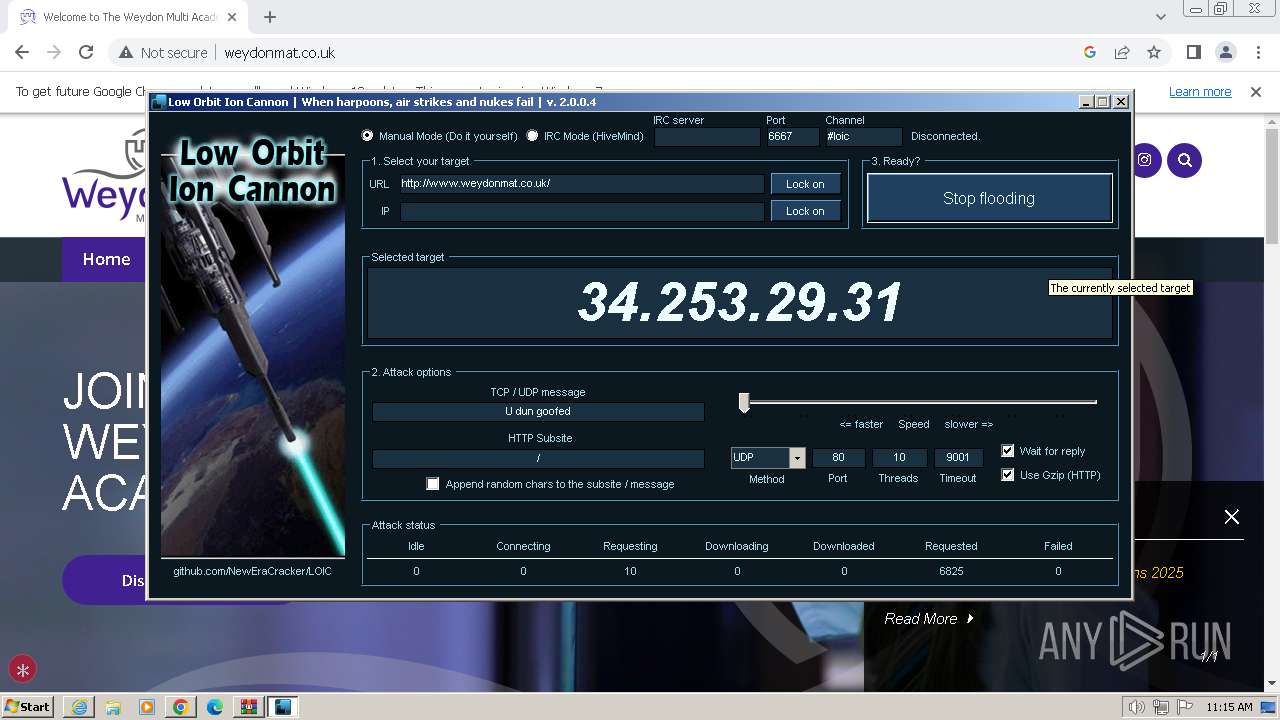This screenshot has width=1280, height=720.
Task: Click Requested count 6825
Action: pyautogui.click(x=951, y=571)
